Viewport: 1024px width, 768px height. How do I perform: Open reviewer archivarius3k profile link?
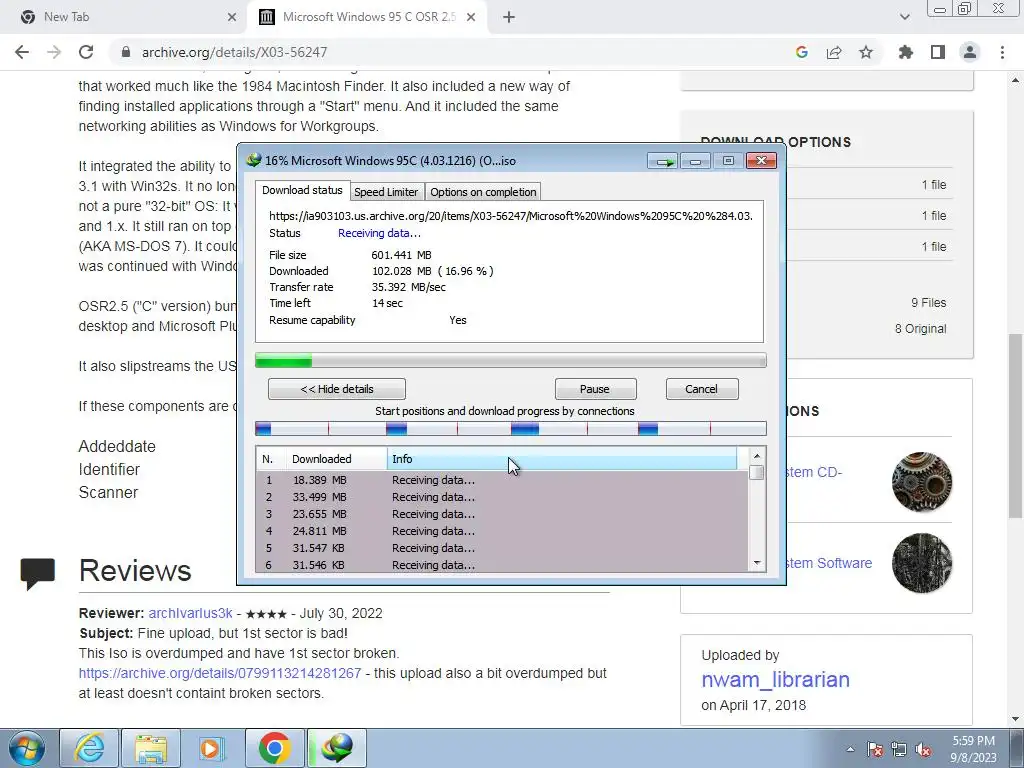coord(190,613)
